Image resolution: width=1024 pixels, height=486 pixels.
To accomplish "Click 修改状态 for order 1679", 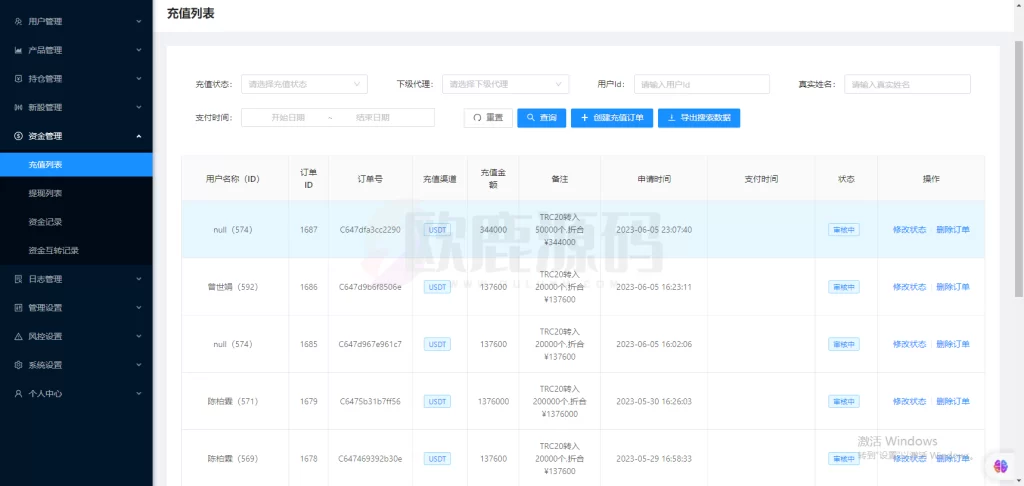I will click(909, 401).
